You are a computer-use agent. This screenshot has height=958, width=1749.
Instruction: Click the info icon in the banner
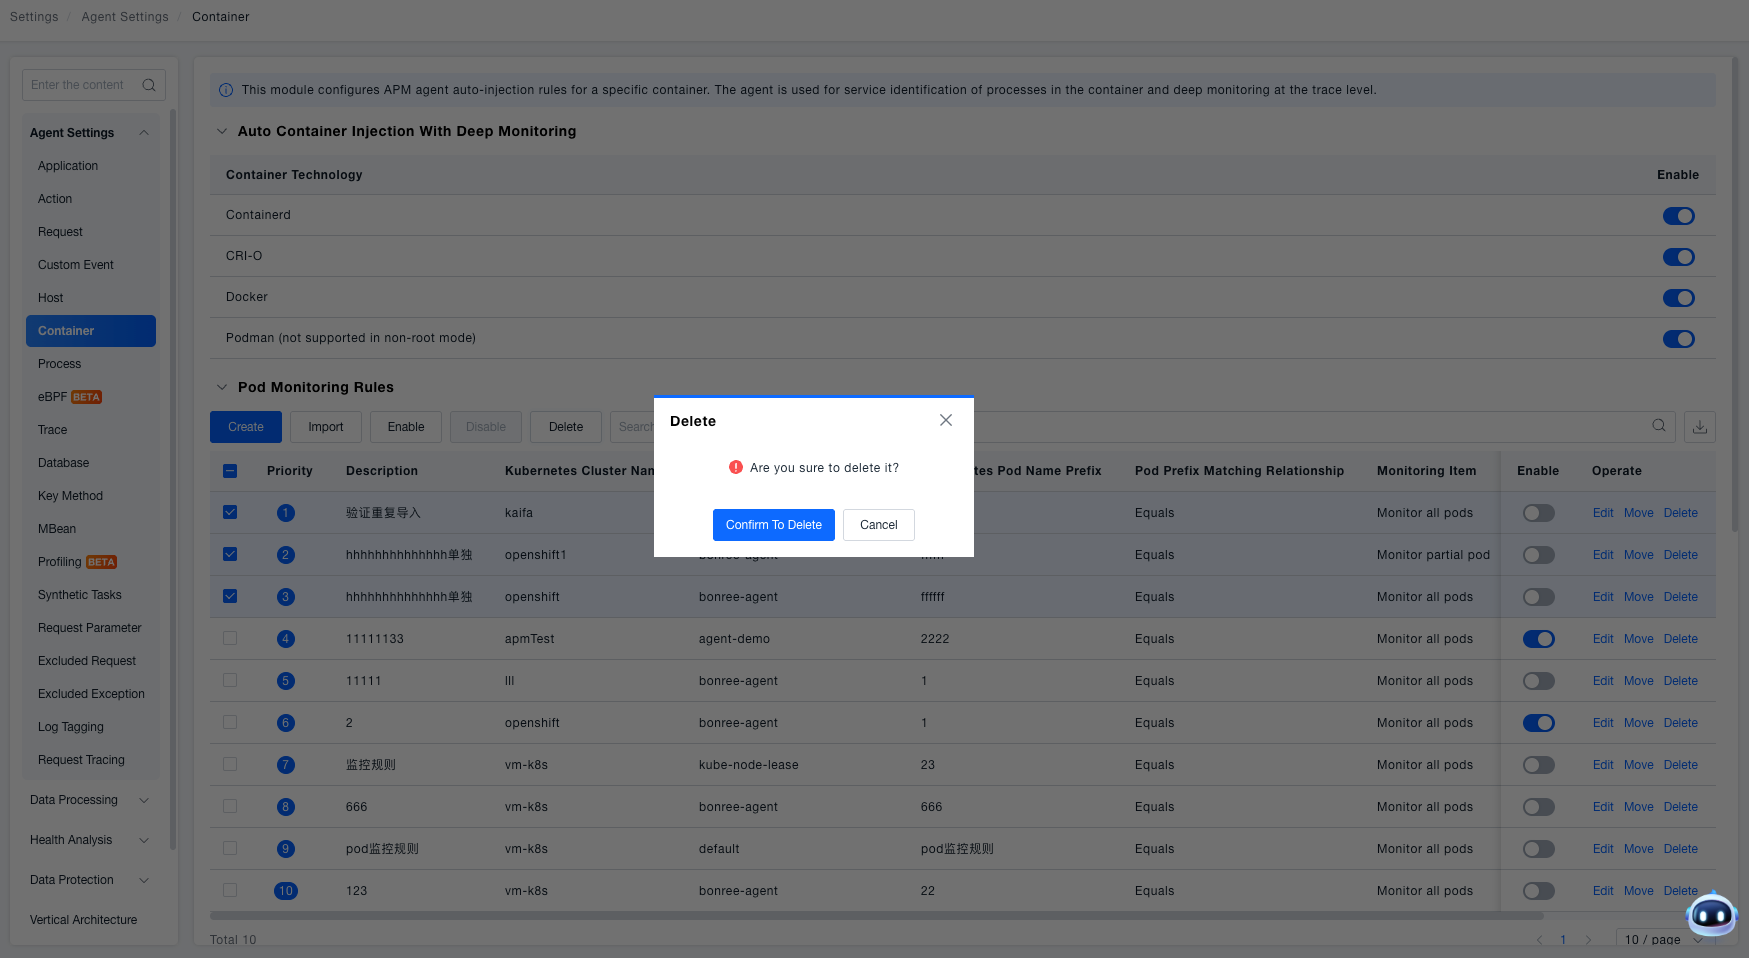tap(226, 90)
